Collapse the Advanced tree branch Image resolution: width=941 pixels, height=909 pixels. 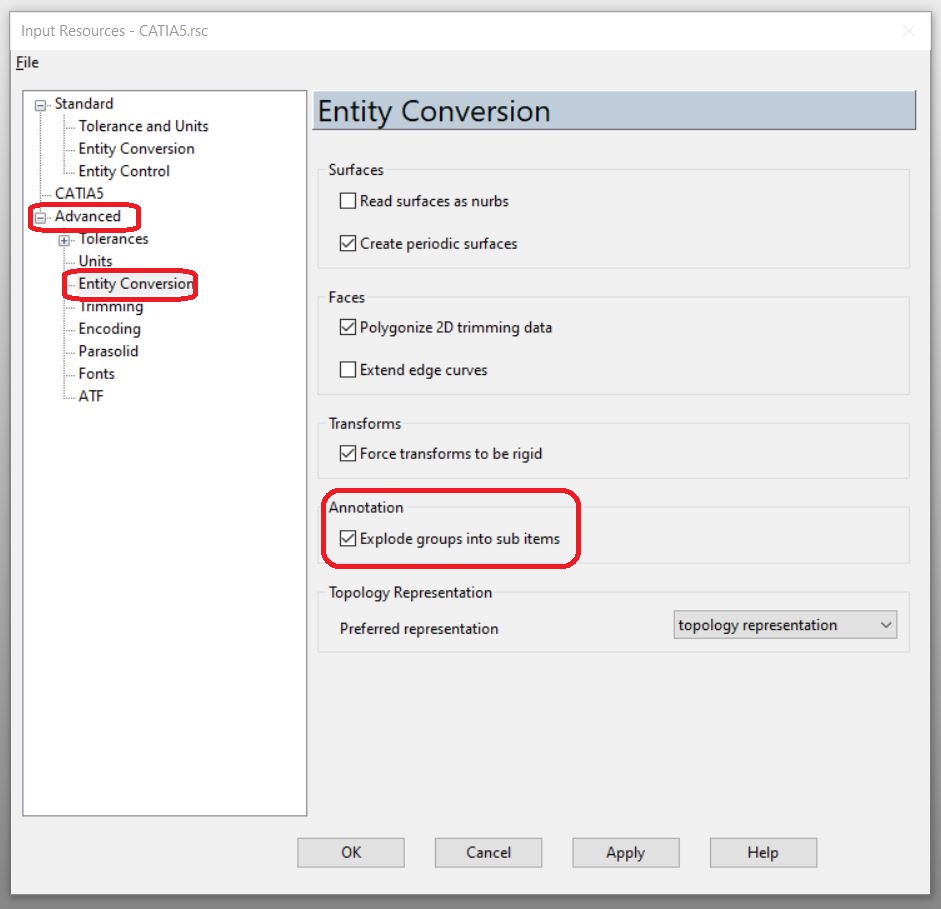pos(38,217)
